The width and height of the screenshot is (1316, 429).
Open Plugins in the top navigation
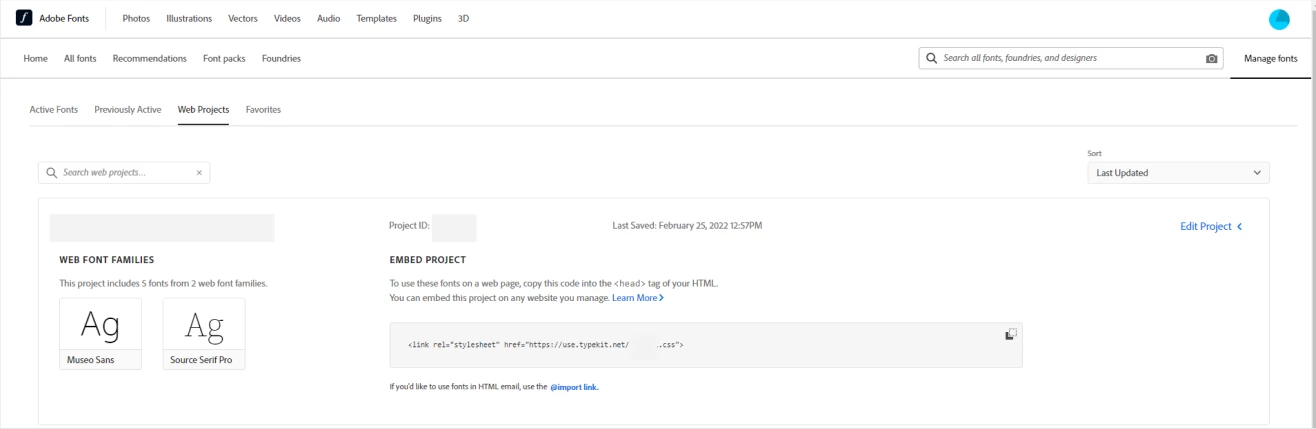point(427,19)
